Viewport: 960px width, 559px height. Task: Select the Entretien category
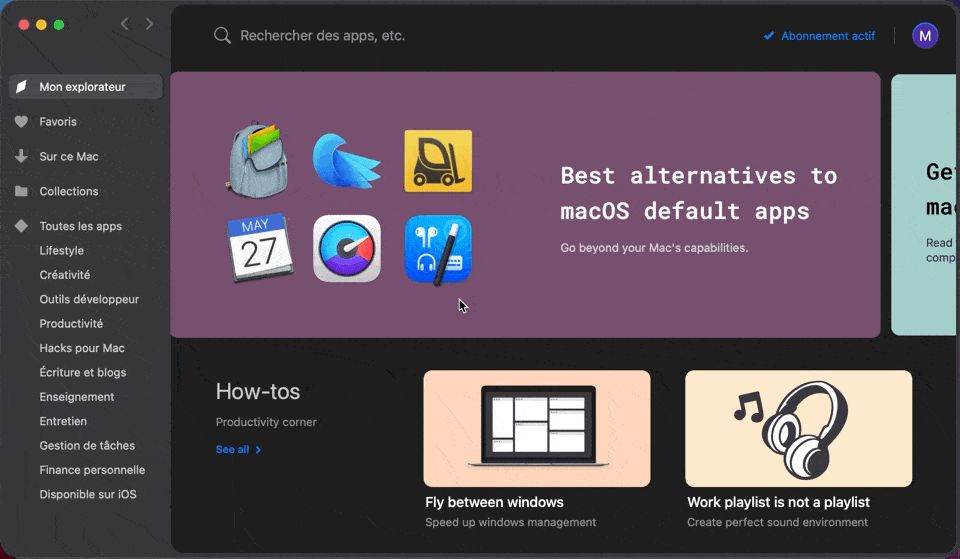pyautogui.click(x=63, y=421)
